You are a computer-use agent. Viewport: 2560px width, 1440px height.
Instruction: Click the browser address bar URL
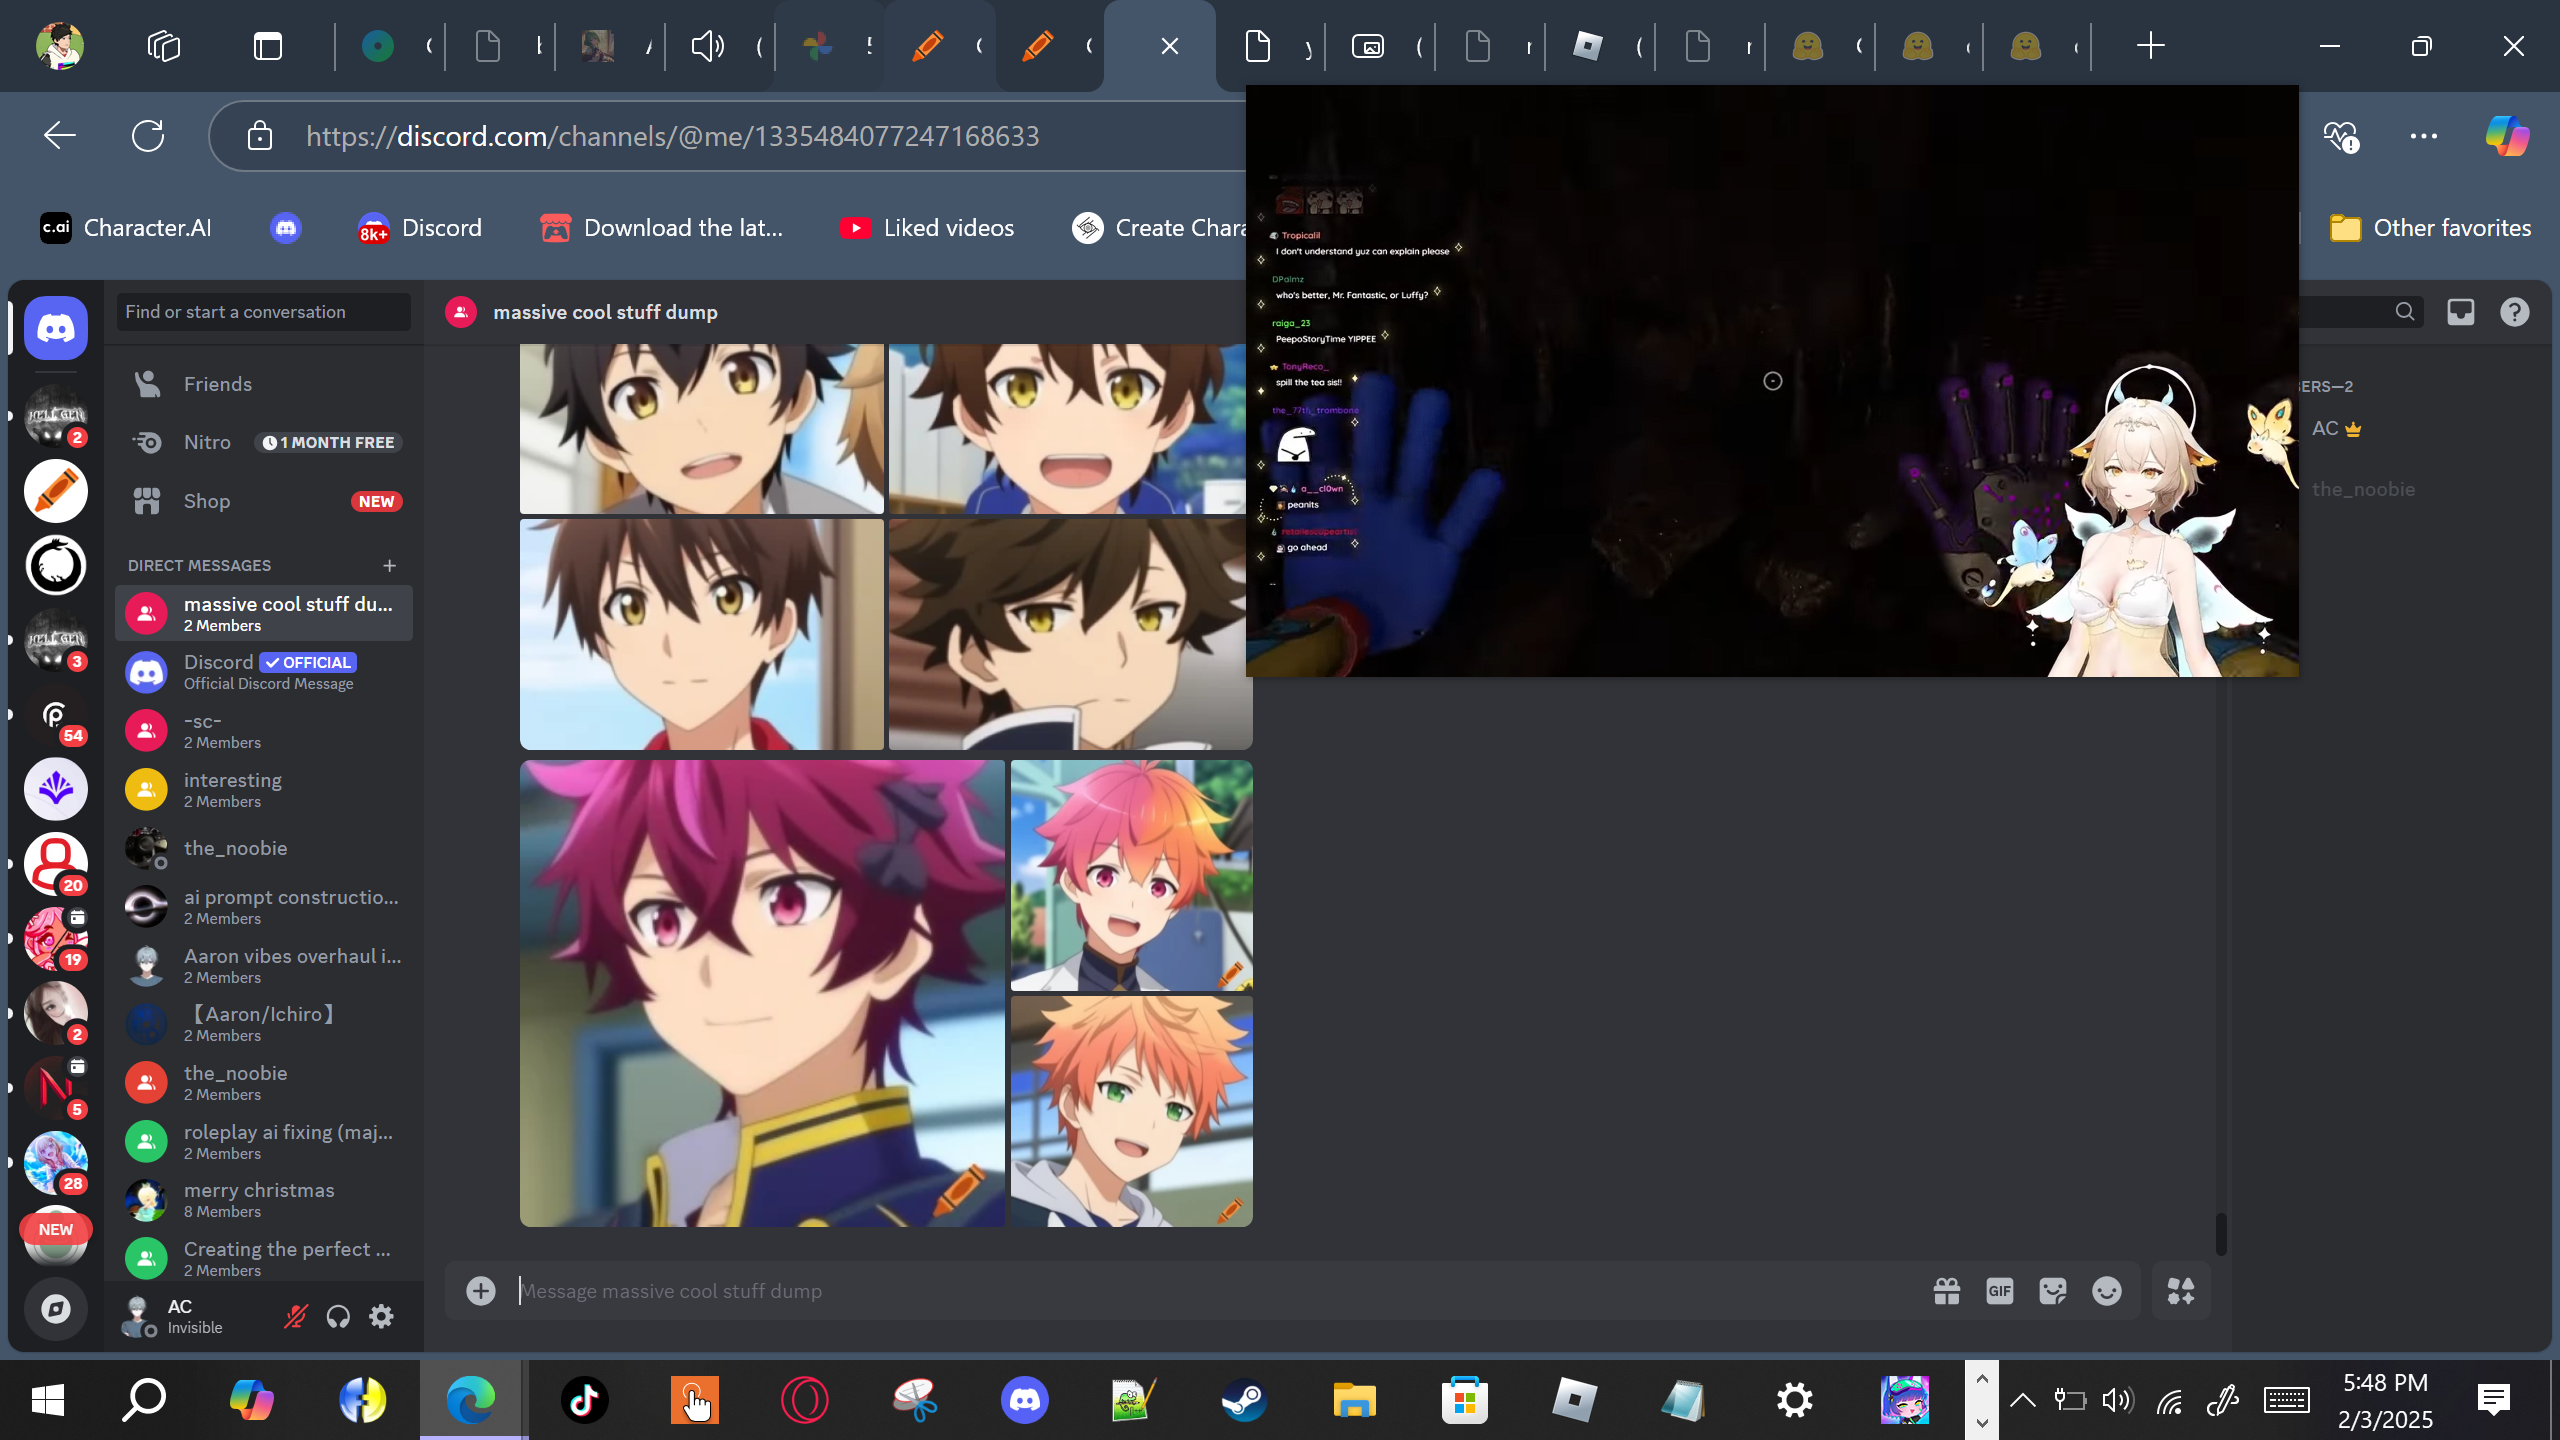pyautogui.click(x=673, y=136)
